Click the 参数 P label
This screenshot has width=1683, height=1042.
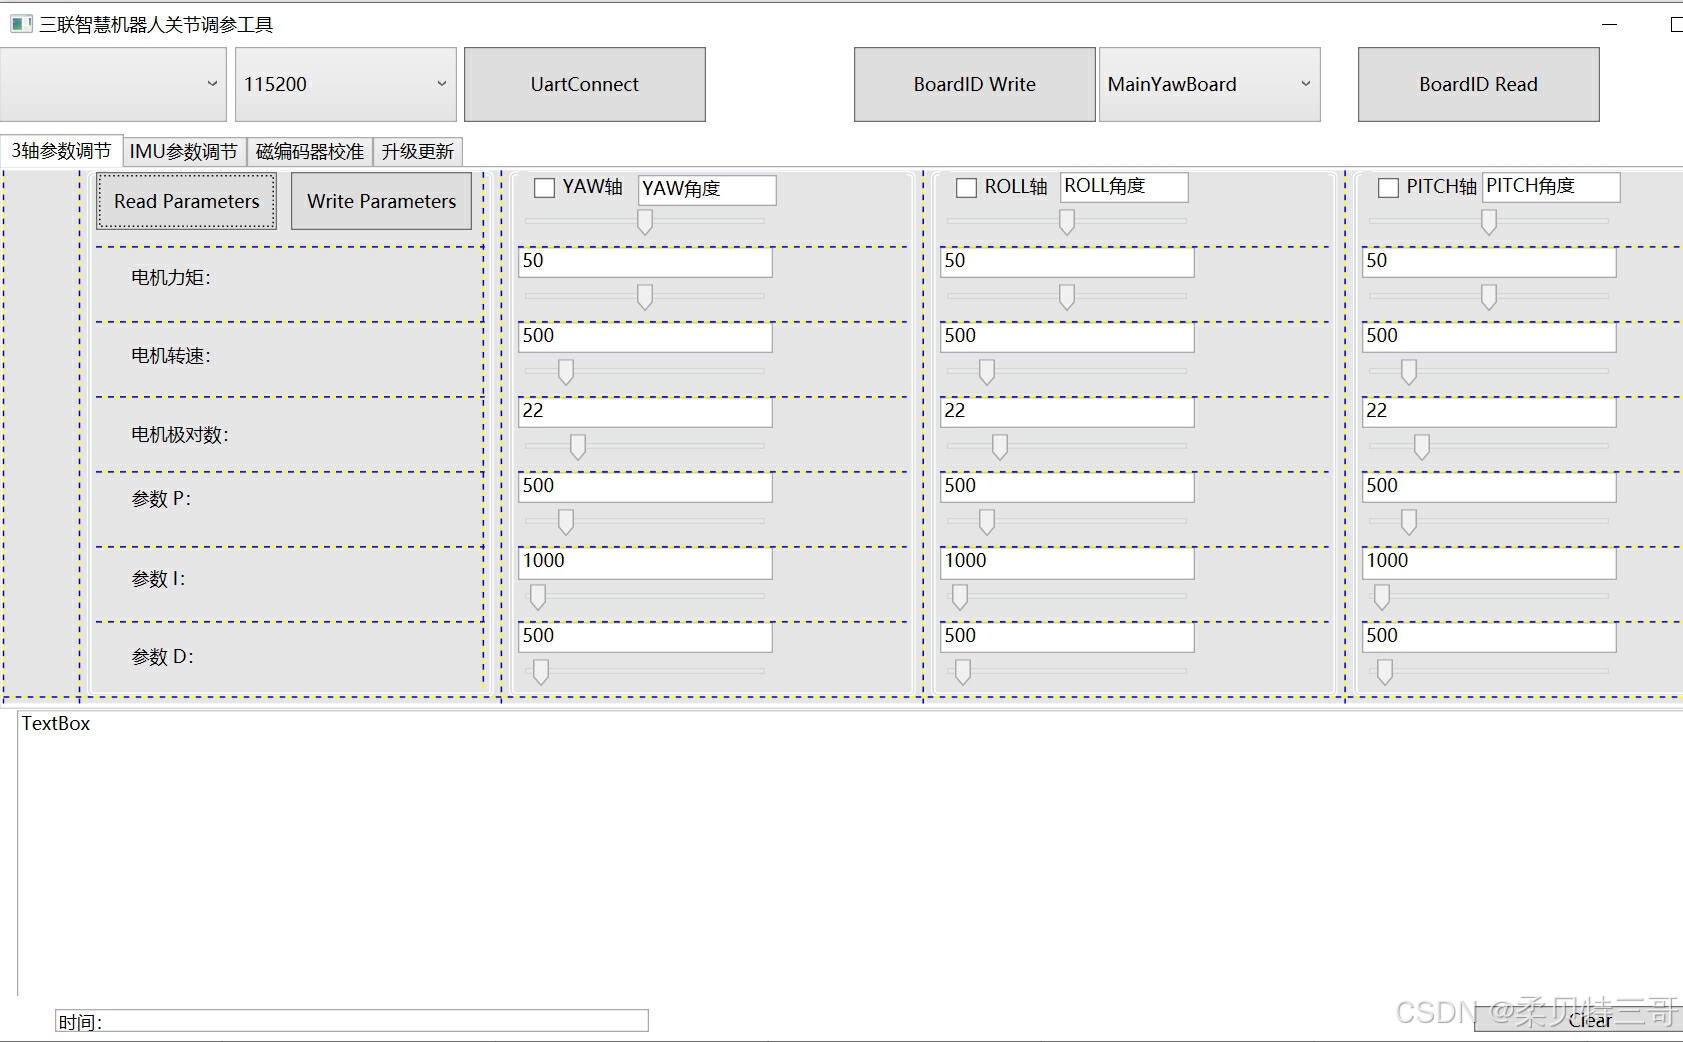pyautogui.click(x=161, y=499)
